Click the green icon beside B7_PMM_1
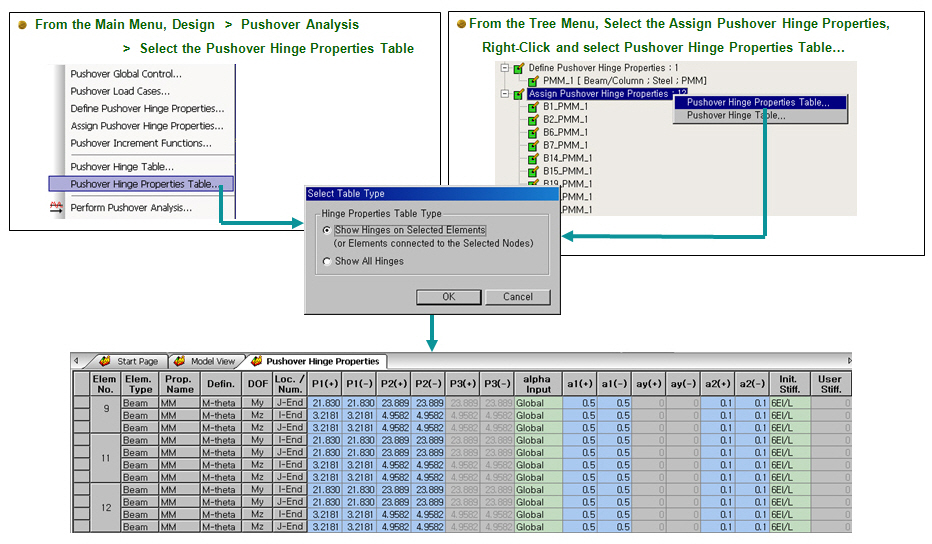Viewport: 932px width, 544px height. point(533,146)
